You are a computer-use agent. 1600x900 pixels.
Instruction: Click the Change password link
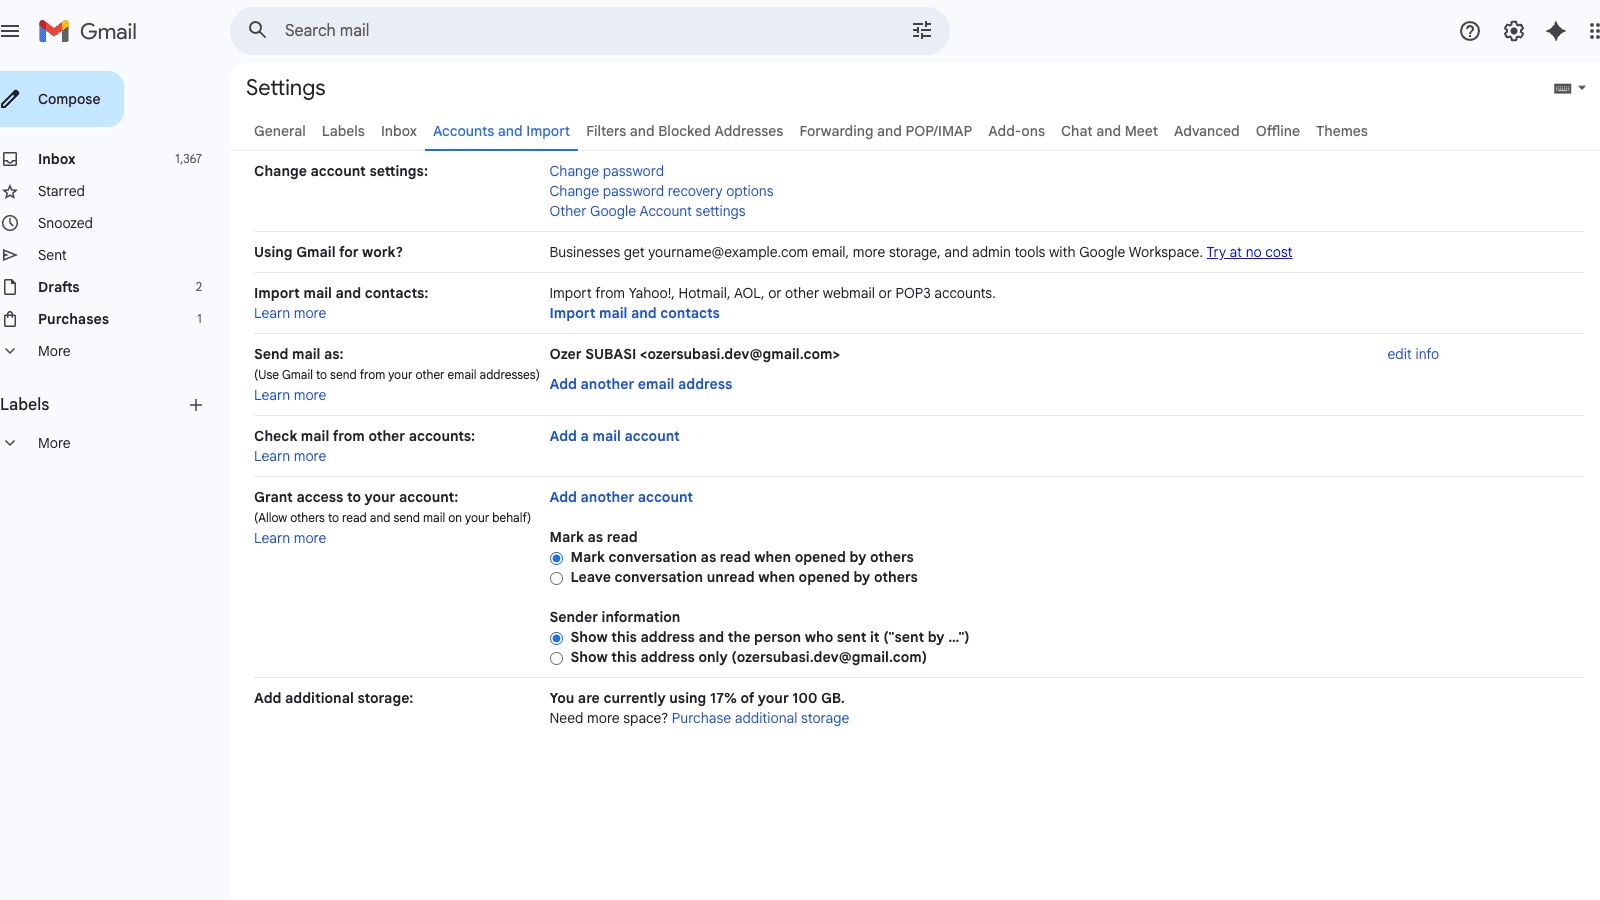606,171
